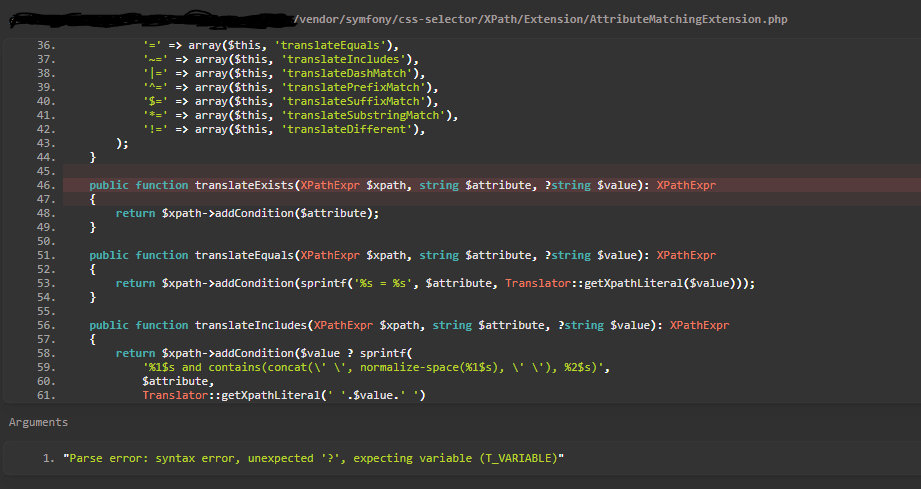Select the Parse error syntax error message
921x489 pixels.
(314, 457)
